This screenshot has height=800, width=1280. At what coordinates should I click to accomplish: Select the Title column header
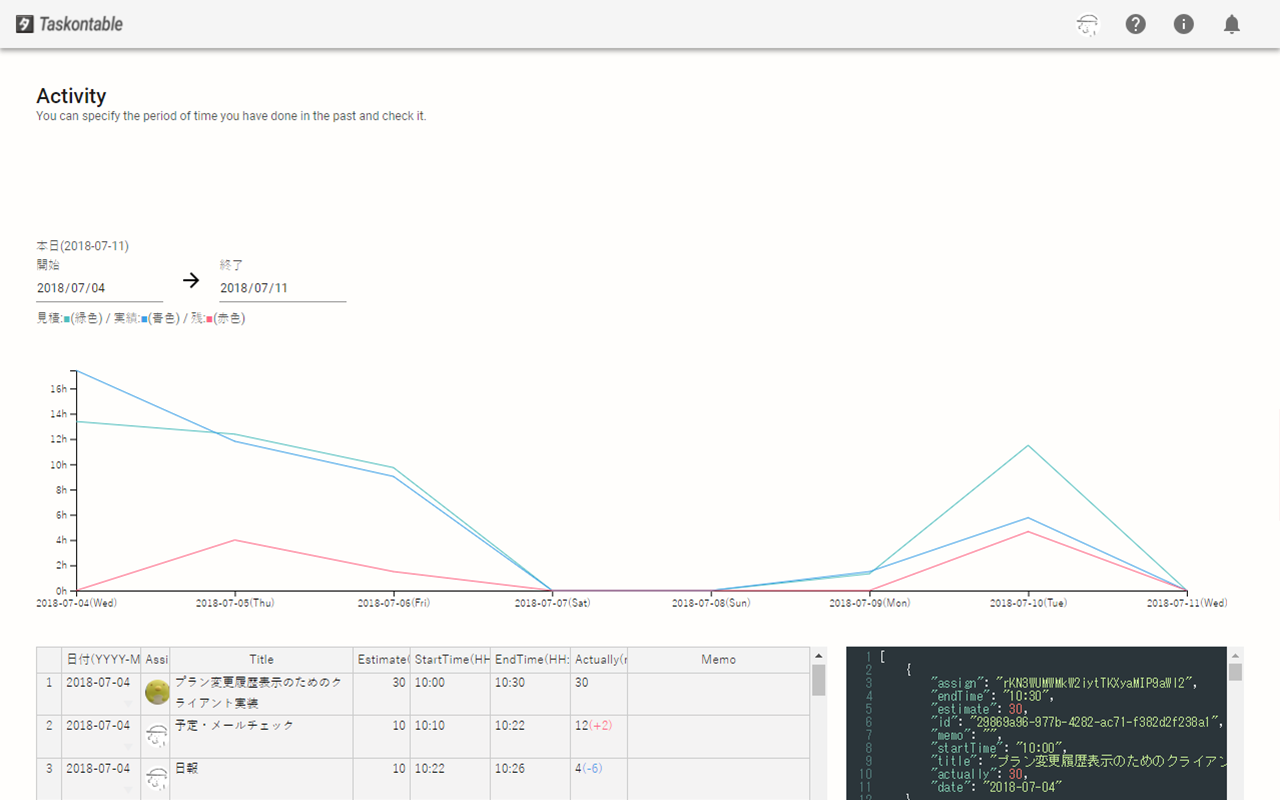(x=261, y=659)
